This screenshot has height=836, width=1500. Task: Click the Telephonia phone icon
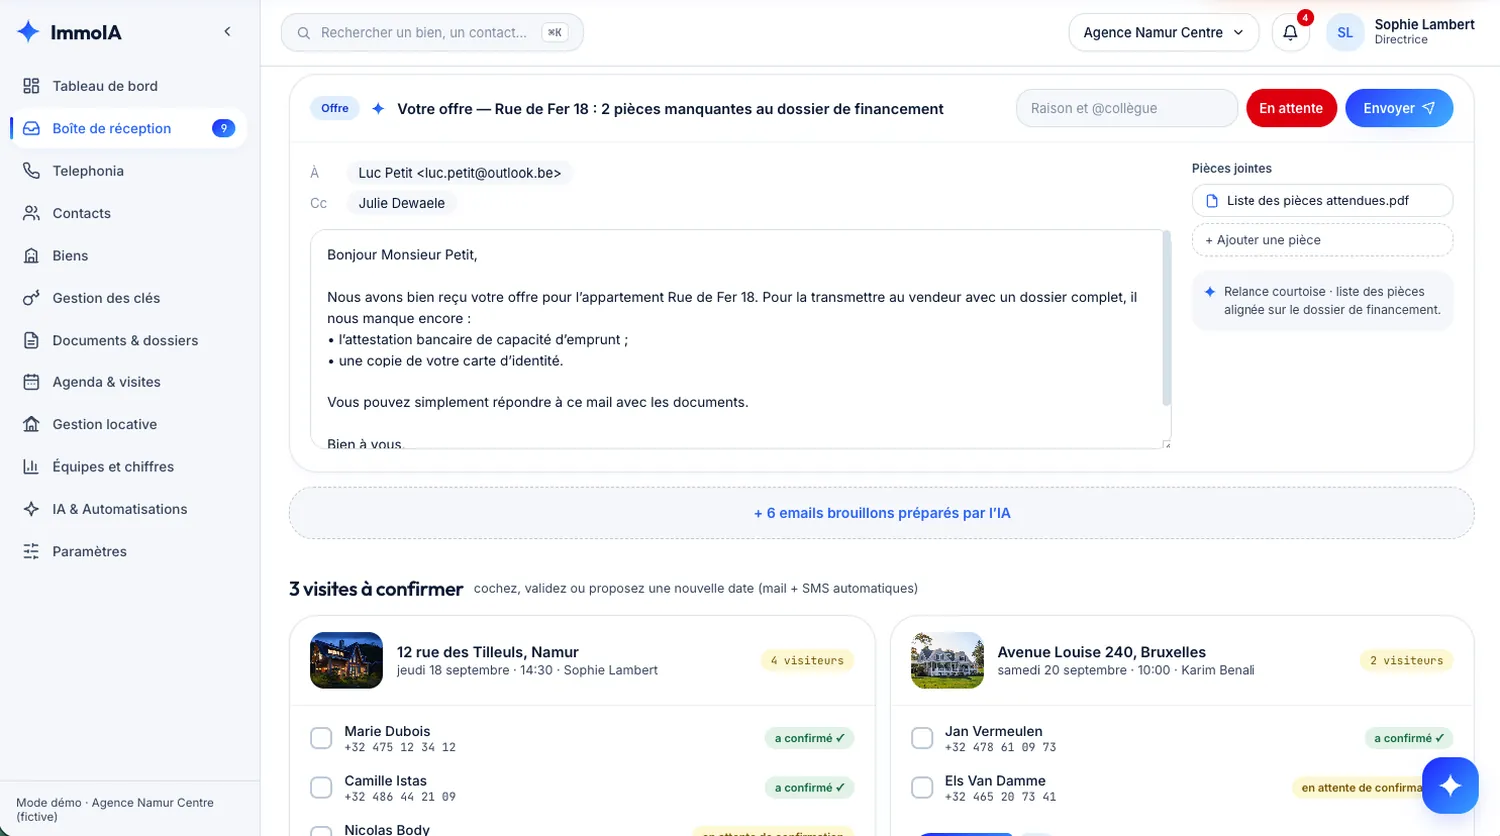coord(32,171)
